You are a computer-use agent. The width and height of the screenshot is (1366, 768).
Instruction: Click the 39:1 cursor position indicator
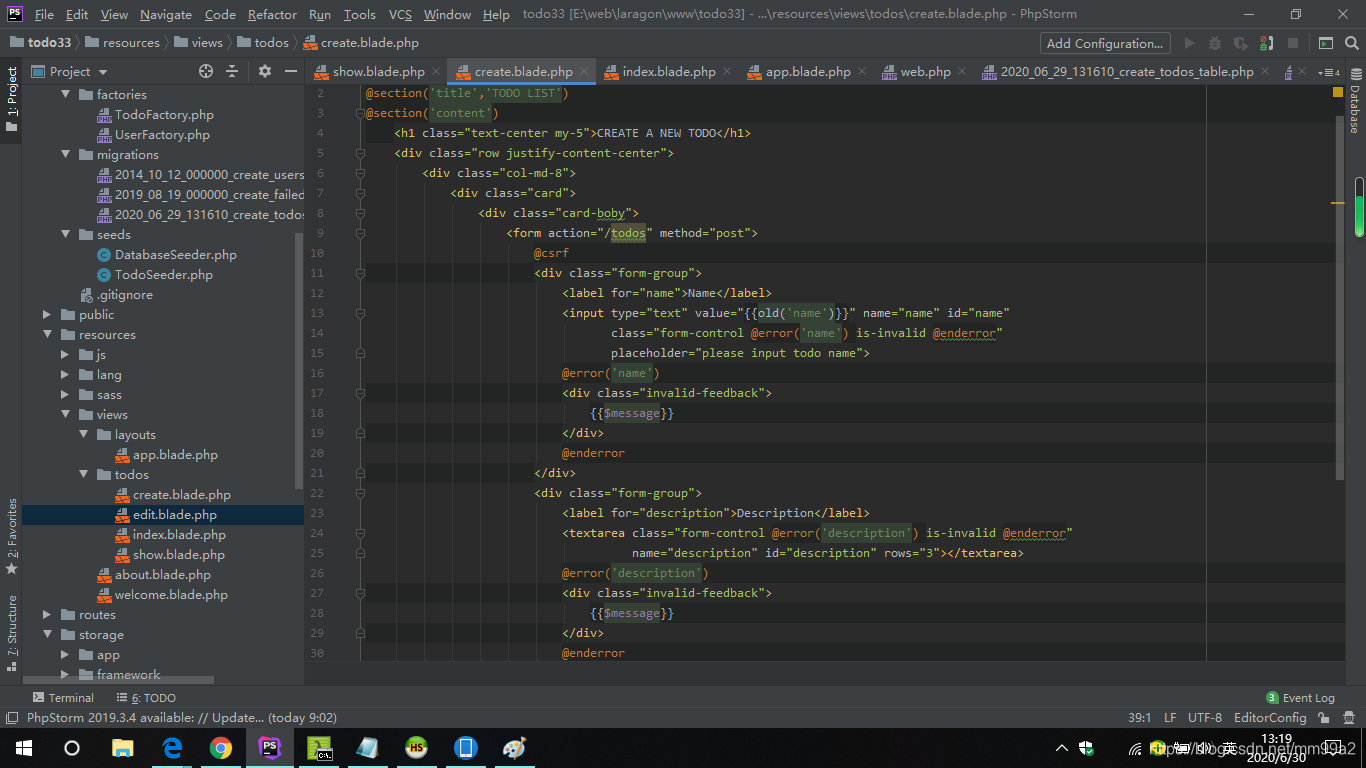coord(1139,718)
